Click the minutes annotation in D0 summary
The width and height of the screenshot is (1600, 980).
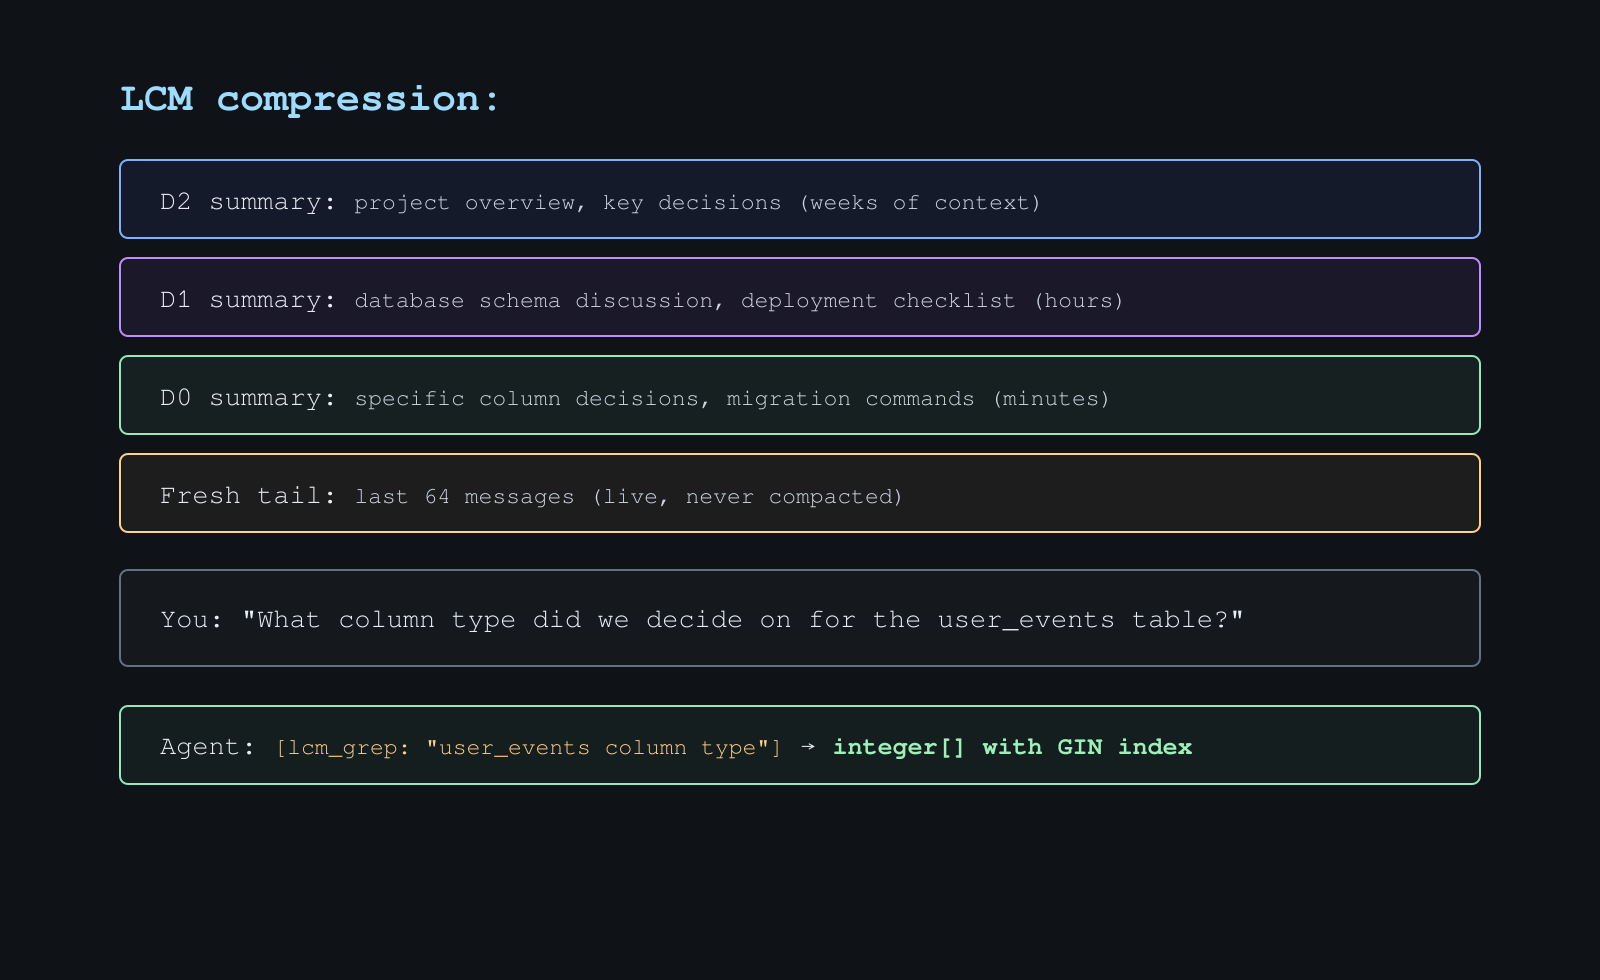point(1052,399)
